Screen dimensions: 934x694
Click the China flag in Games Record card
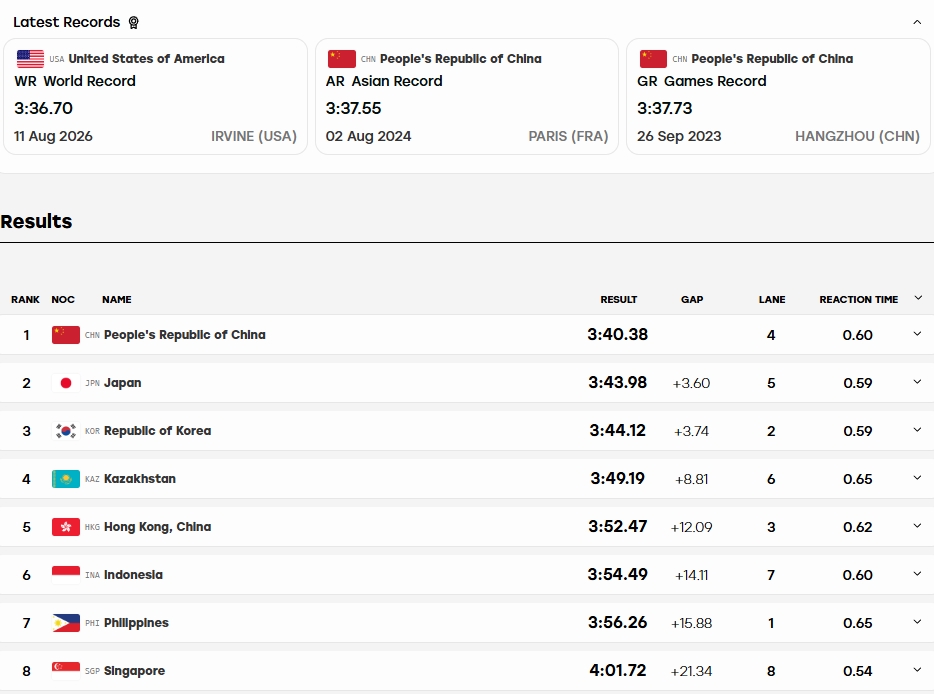(x=653, y=59)
